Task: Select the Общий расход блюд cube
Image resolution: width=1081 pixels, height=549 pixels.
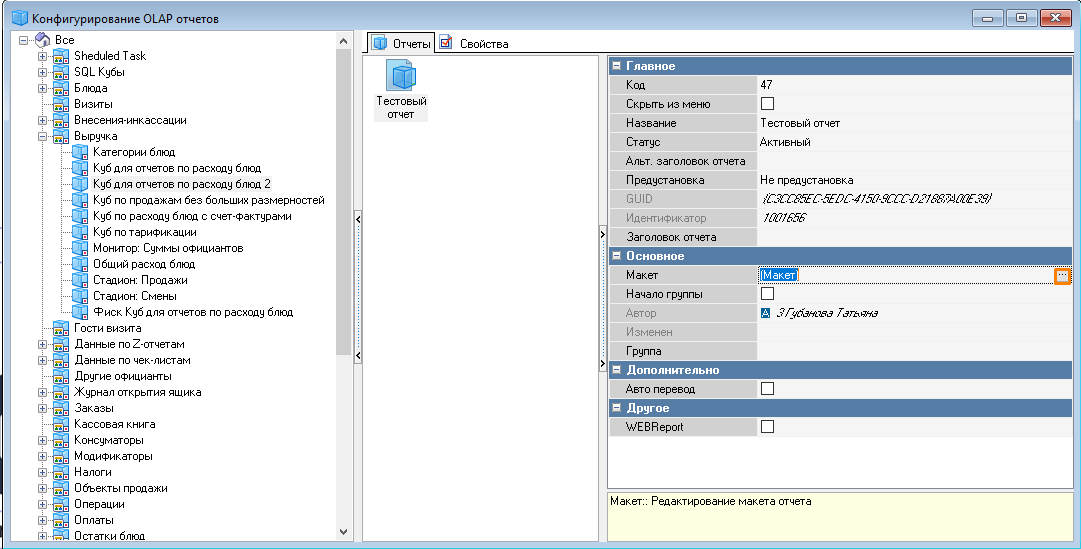Action: pyautogui.click(x=143, y=264)
